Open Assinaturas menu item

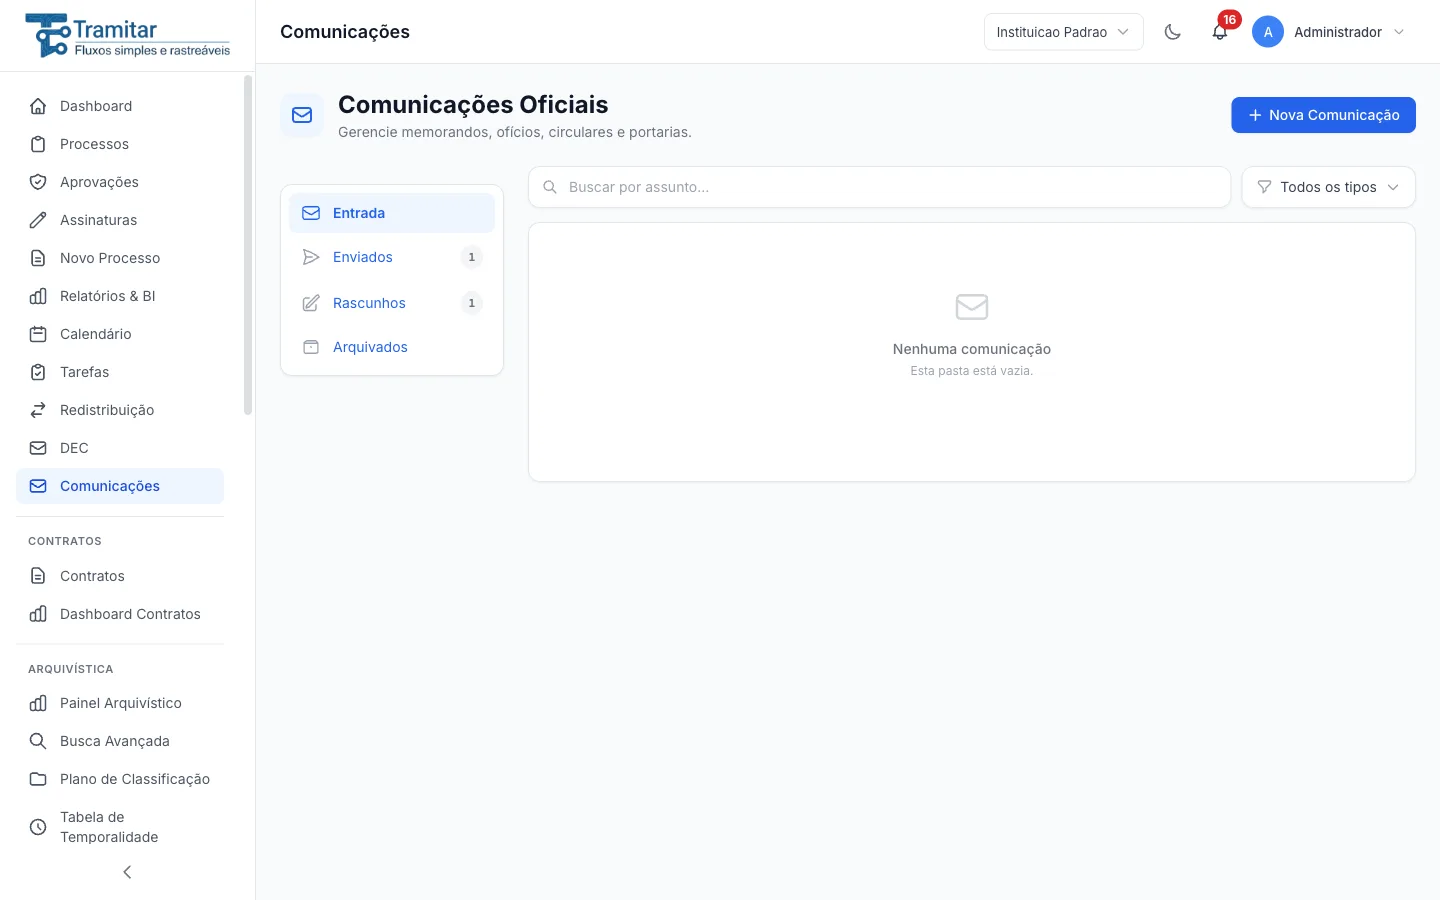coord(120,220)
